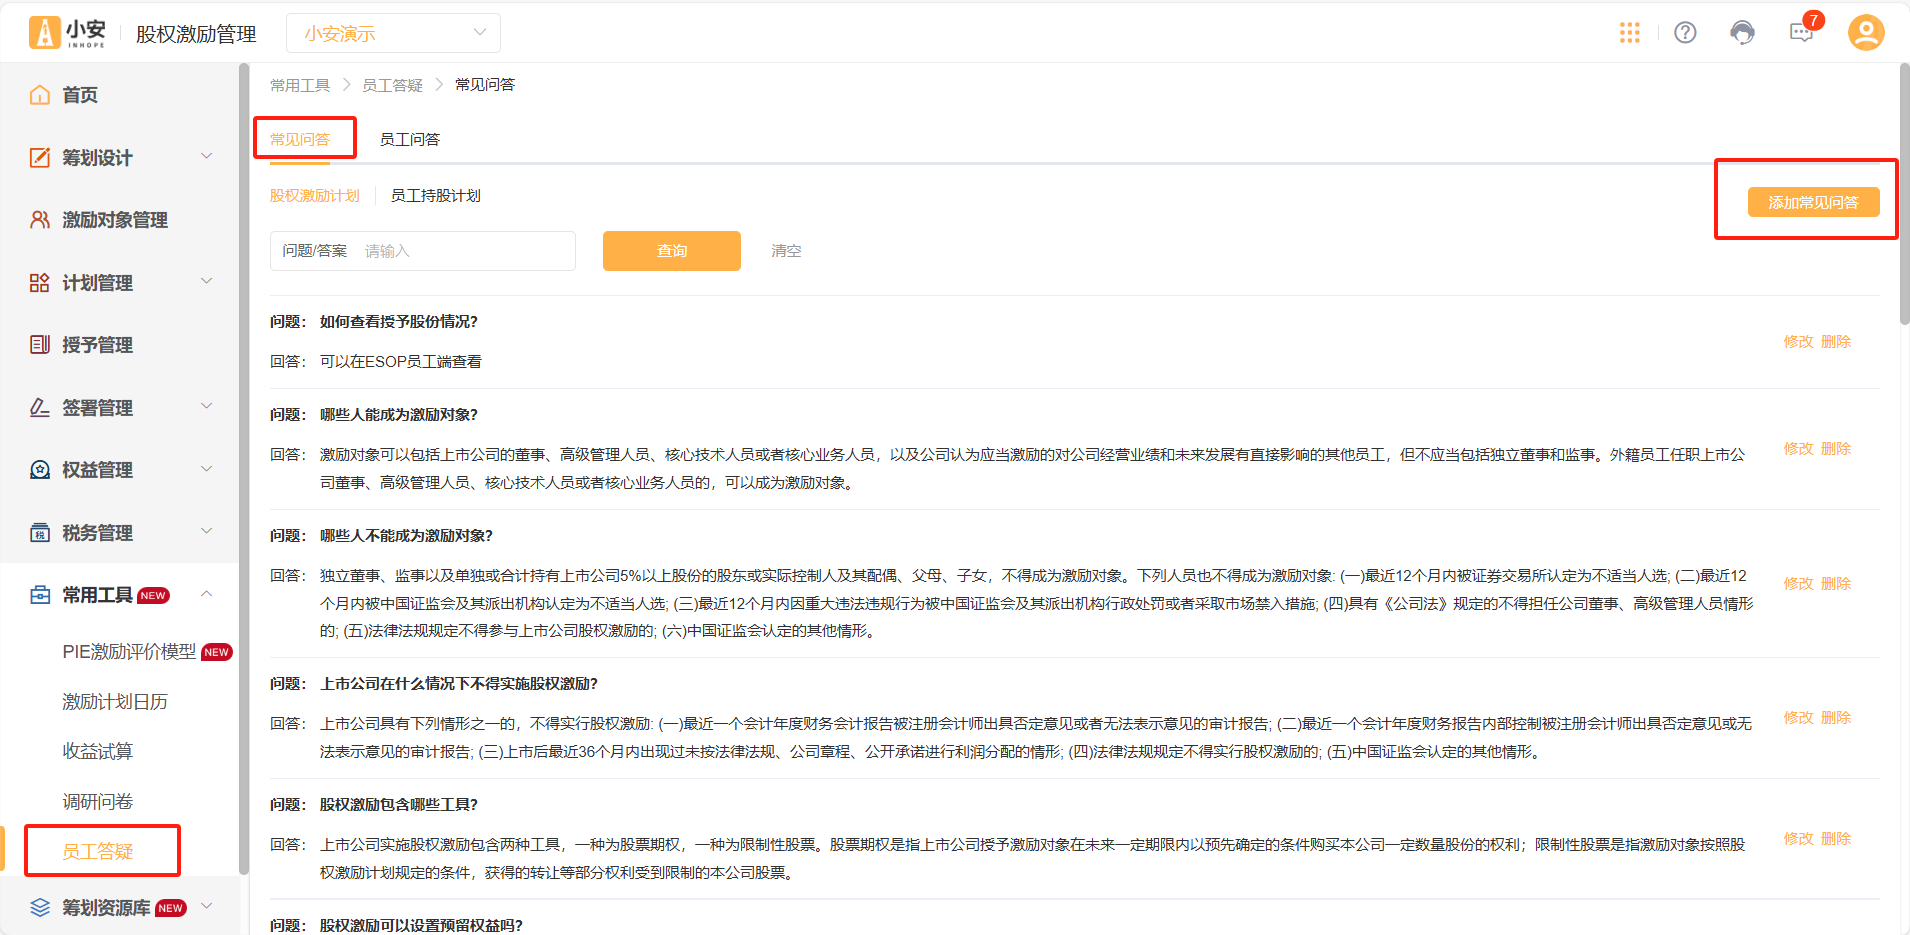Expand the 签署管理 sidebar menu

pos(207,406)
